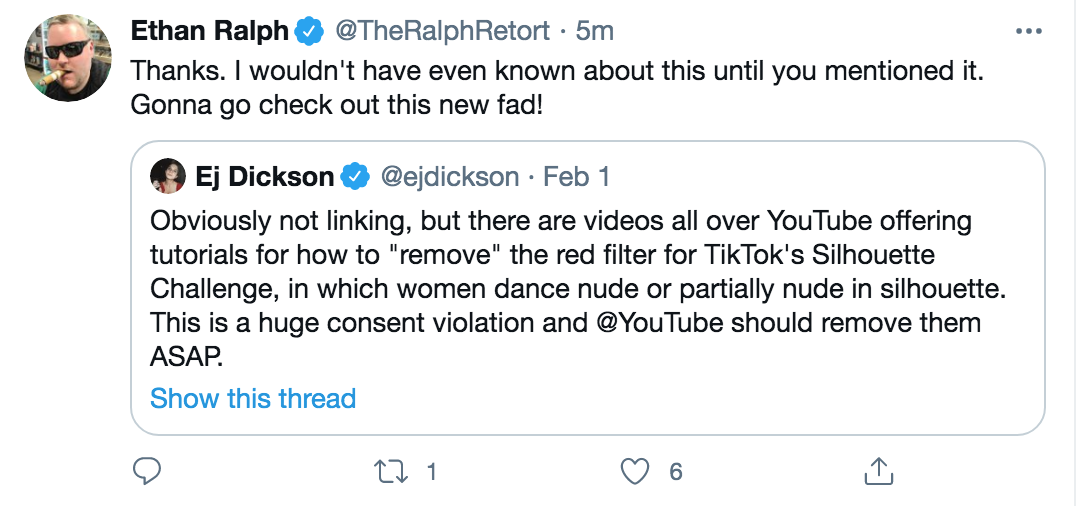Open the quoted tweet body text
Image resolution: width=1076 pixels, height=506 pixels.
(x=578, y=288)
